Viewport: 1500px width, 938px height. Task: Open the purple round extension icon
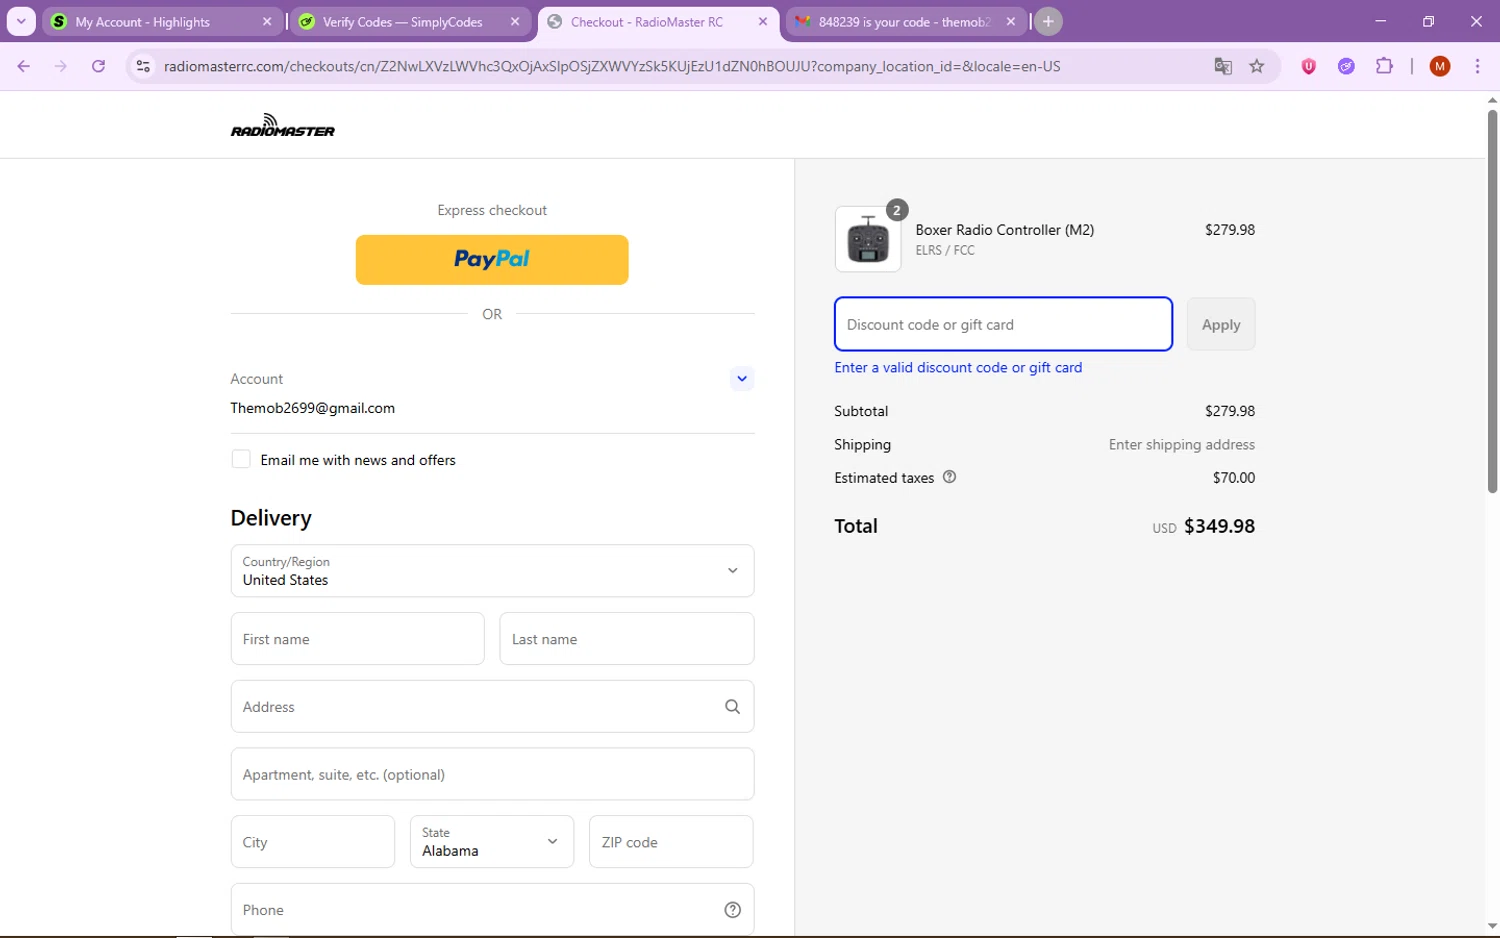coord(1346,66)
